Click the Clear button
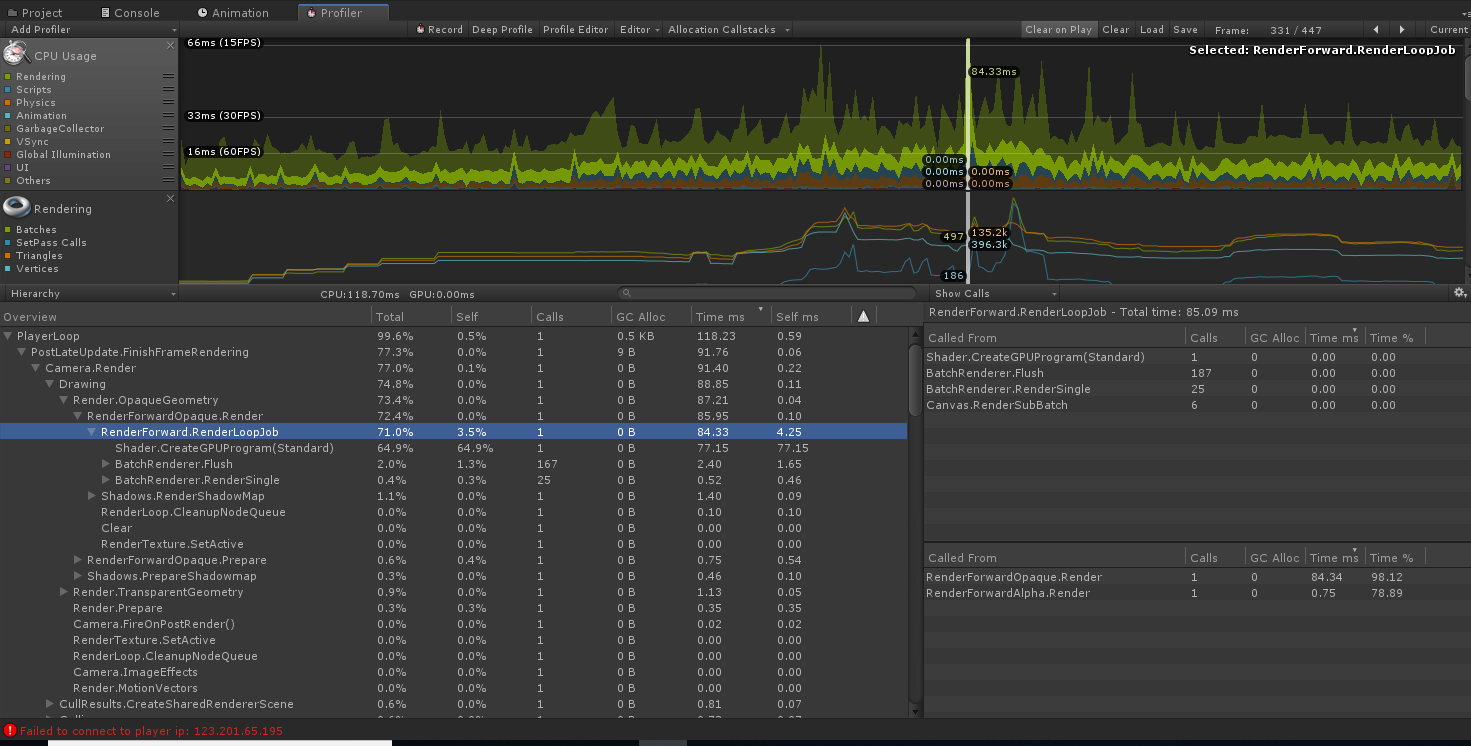Viewport: 1471px width, 746px height. coord(1116,29)
